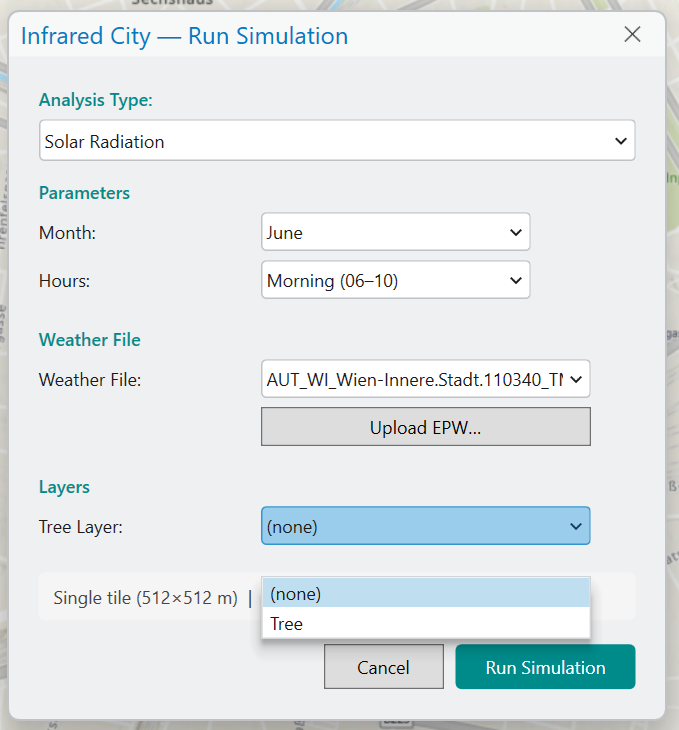This screenshot has width=679, height=730.
Task: Open the Month dropdown set to June
Action: (x=395, y=232)
